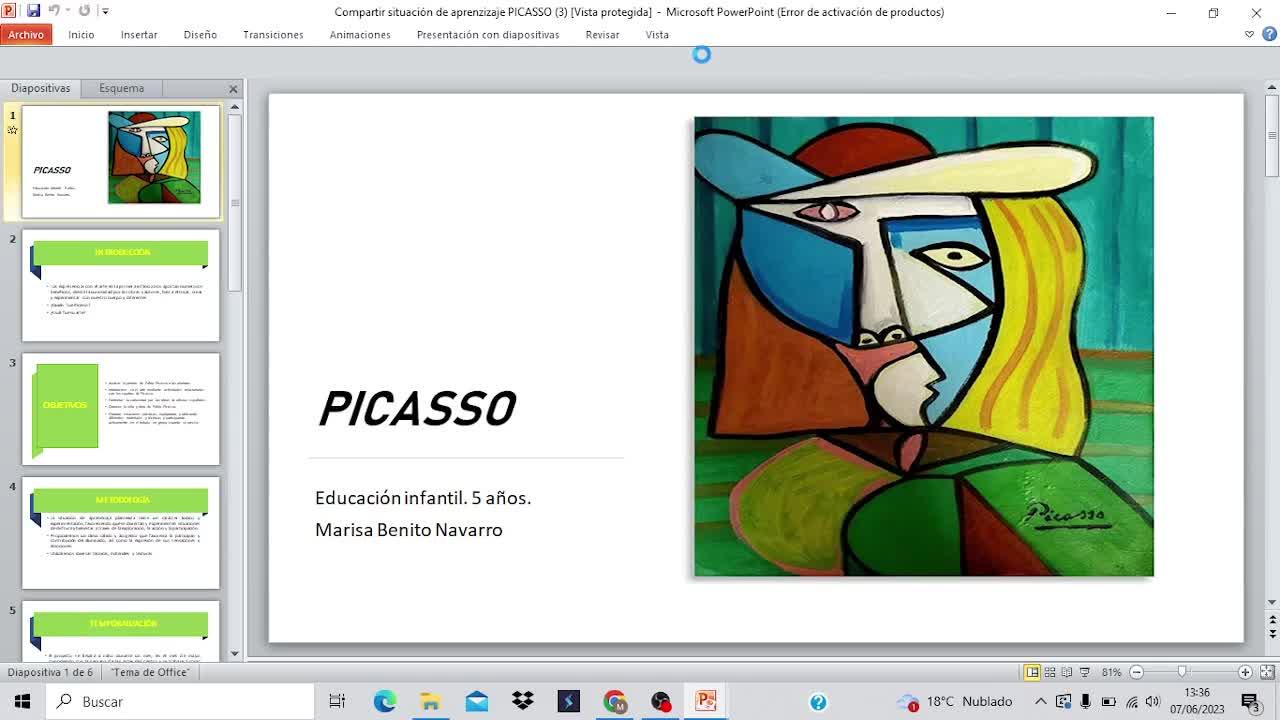The image size is (1280, 720).
Task: Click the zoom in plus button
Action: (1245, 672)
